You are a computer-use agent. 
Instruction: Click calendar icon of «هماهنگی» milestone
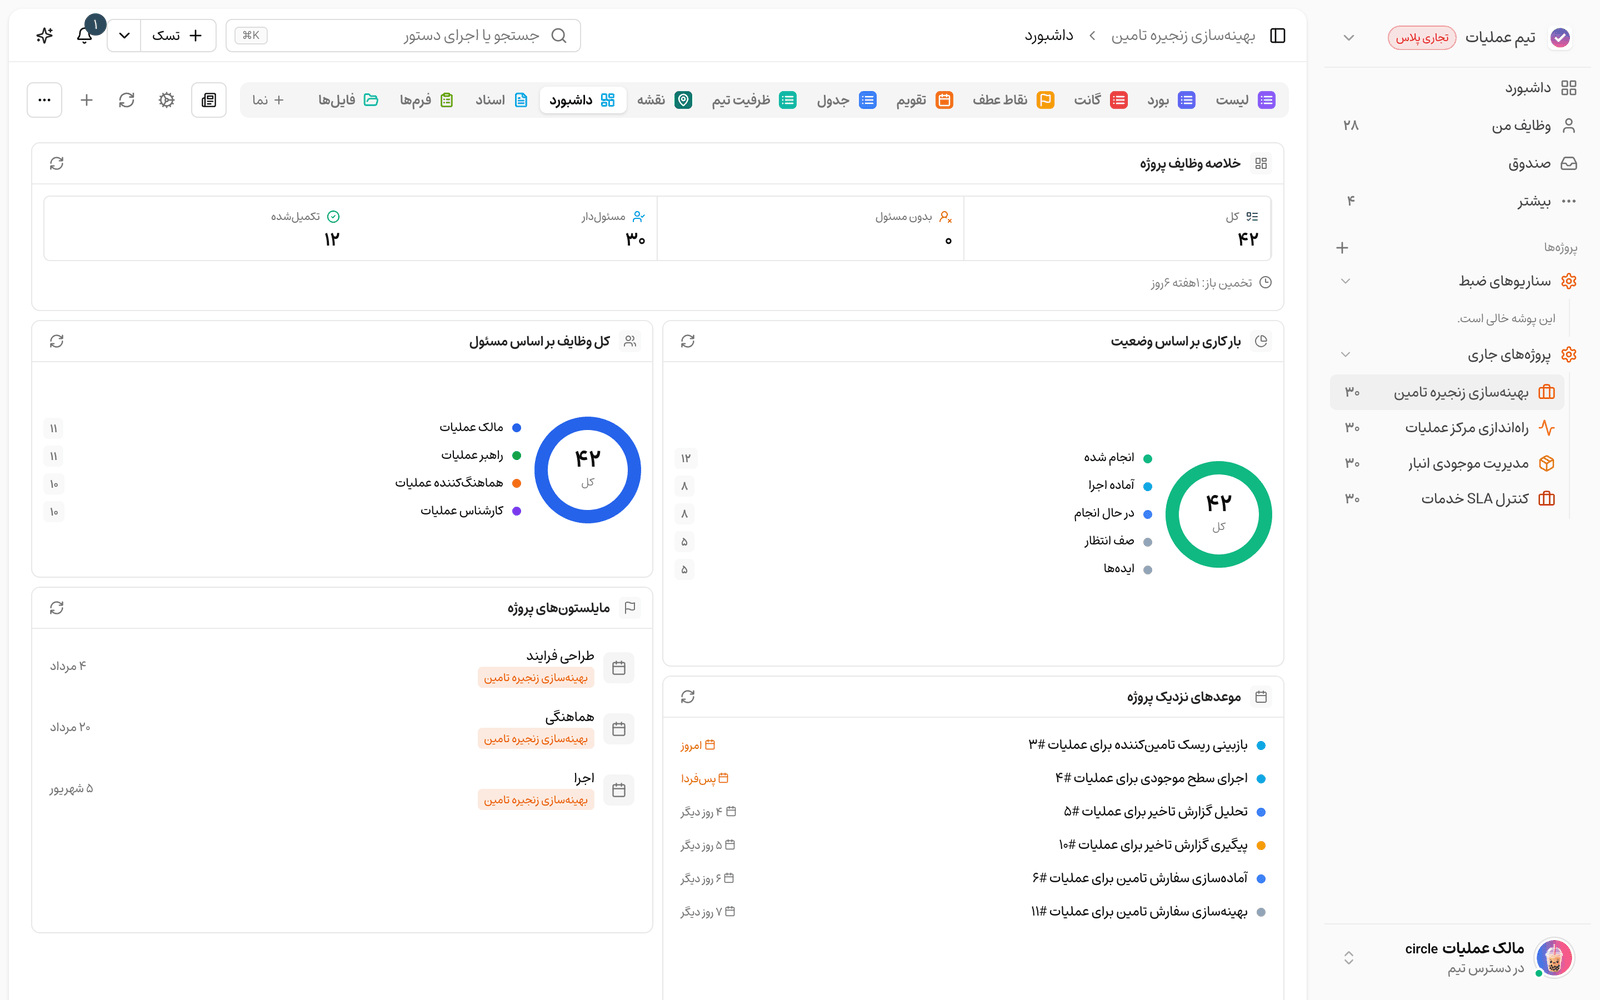click(619, 729)
